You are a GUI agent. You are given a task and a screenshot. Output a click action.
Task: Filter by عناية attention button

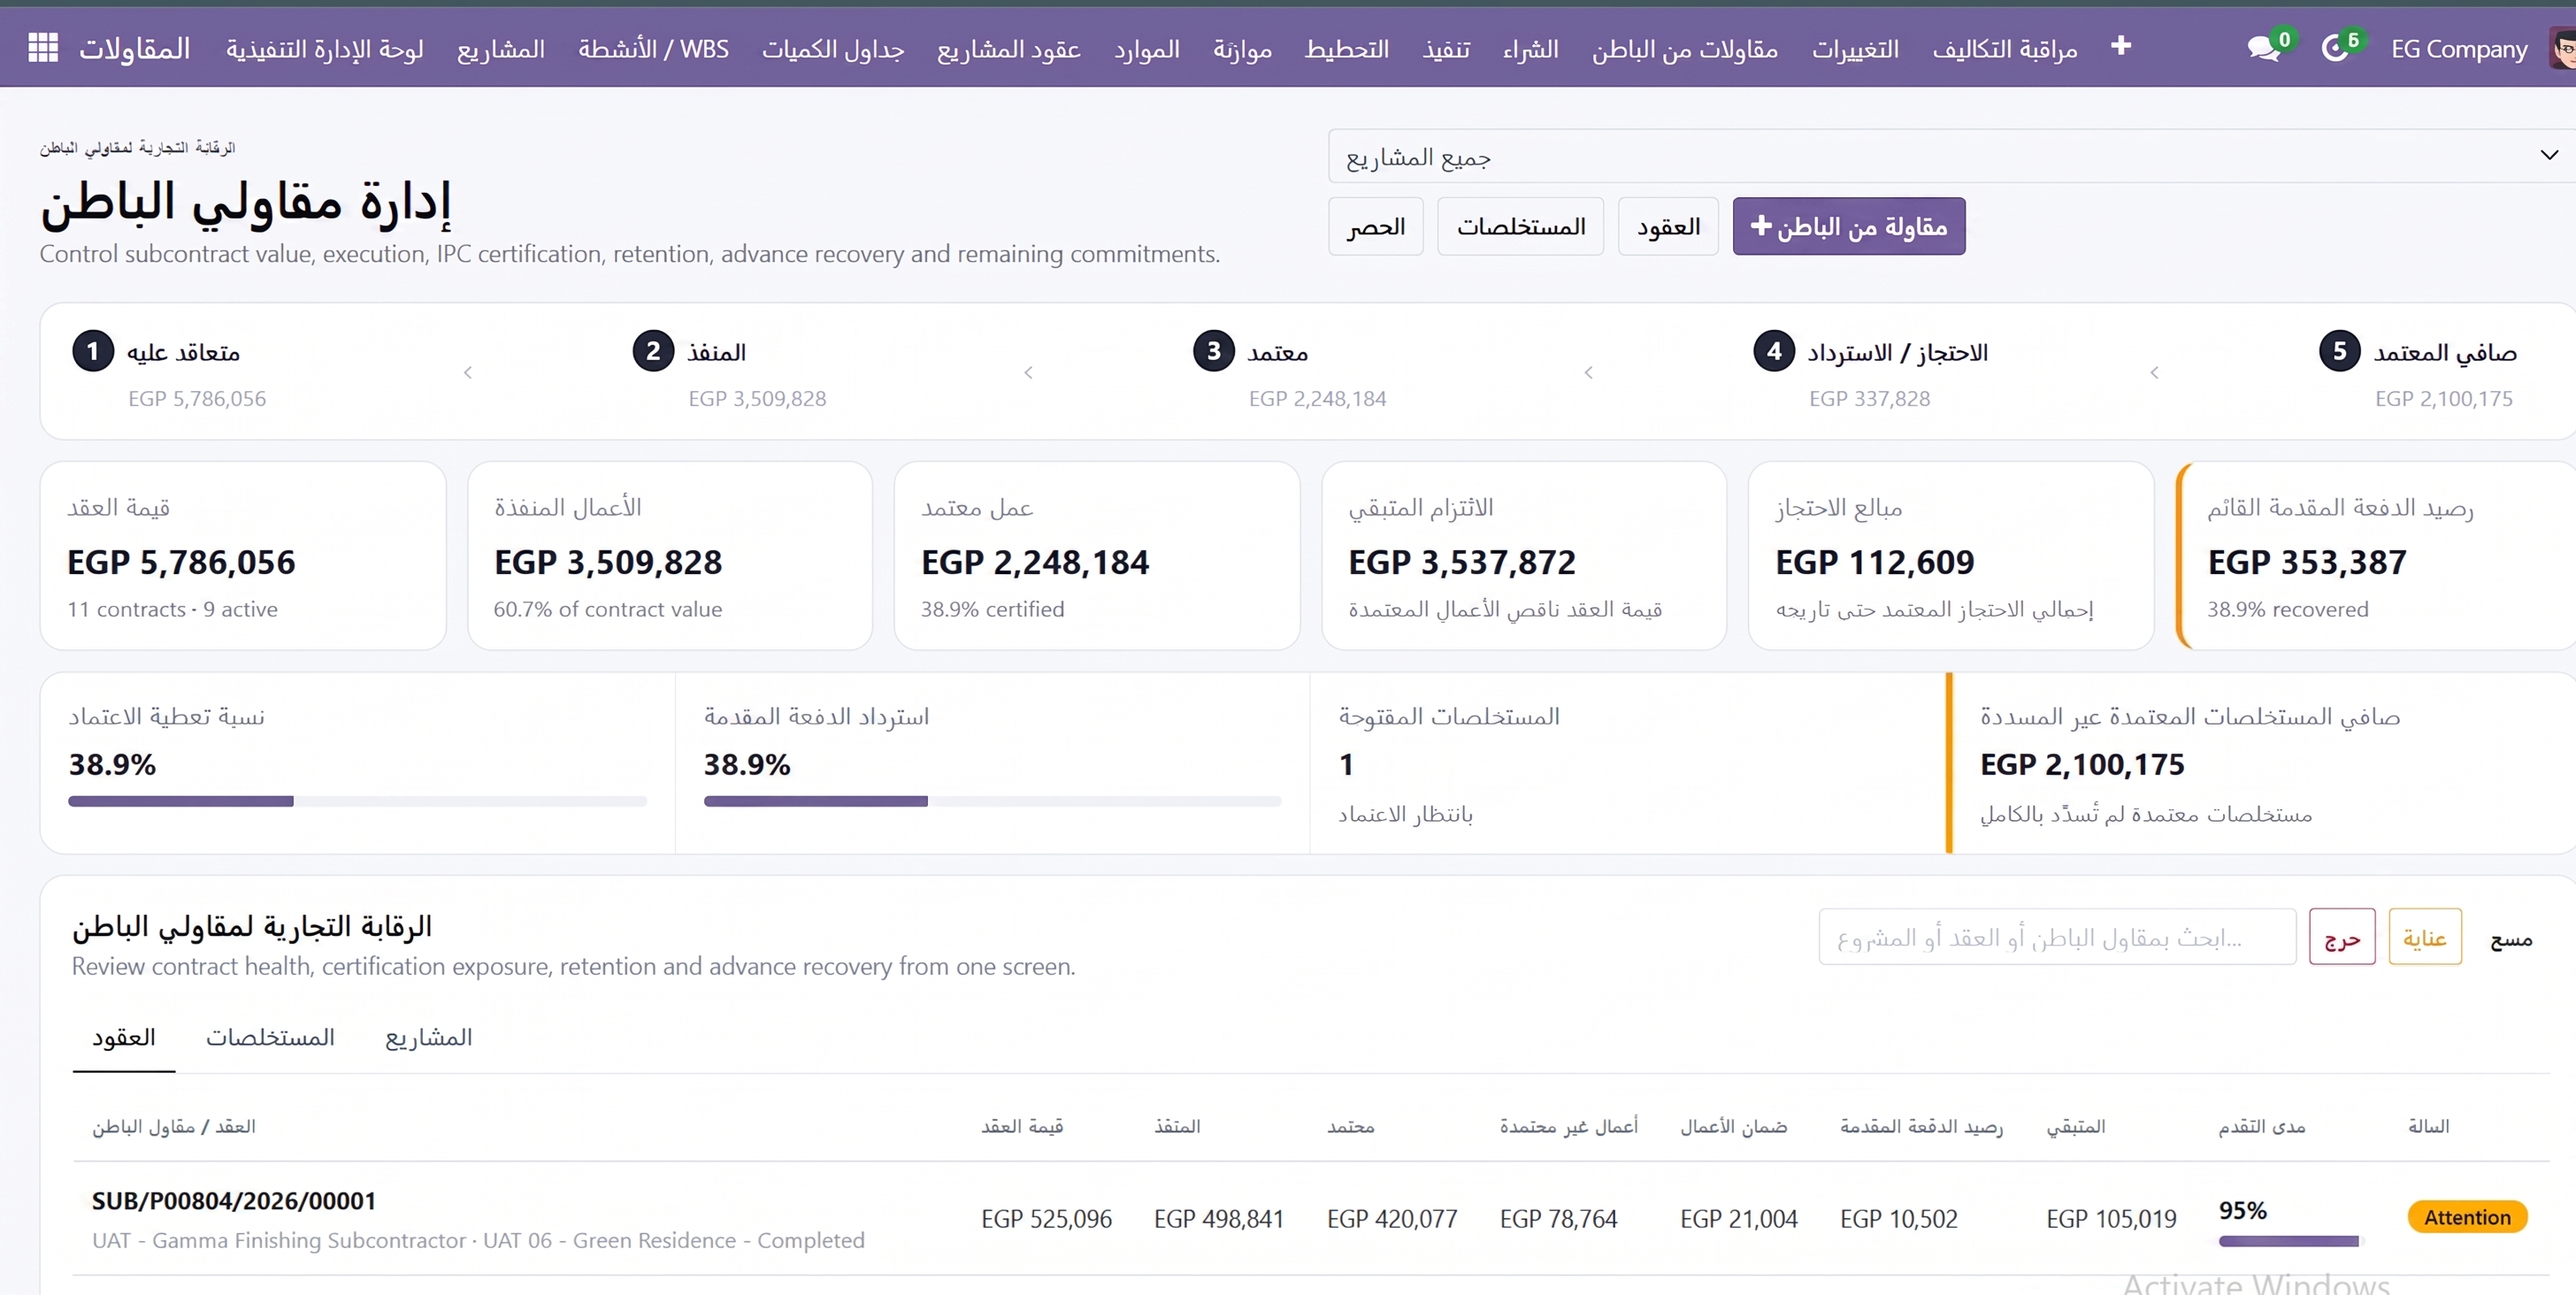tap(2424, 937)
